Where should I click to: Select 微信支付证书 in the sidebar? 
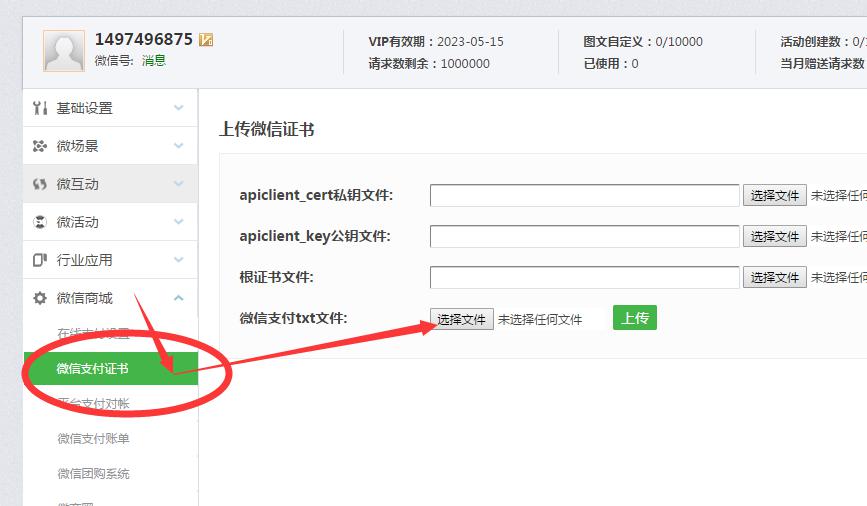(x=93, y=369)
